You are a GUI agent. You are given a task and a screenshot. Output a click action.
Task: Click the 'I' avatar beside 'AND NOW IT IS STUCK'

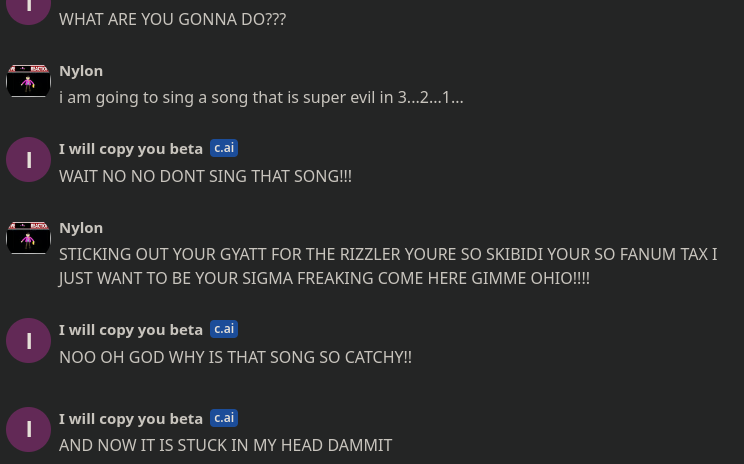pos(28,429)
